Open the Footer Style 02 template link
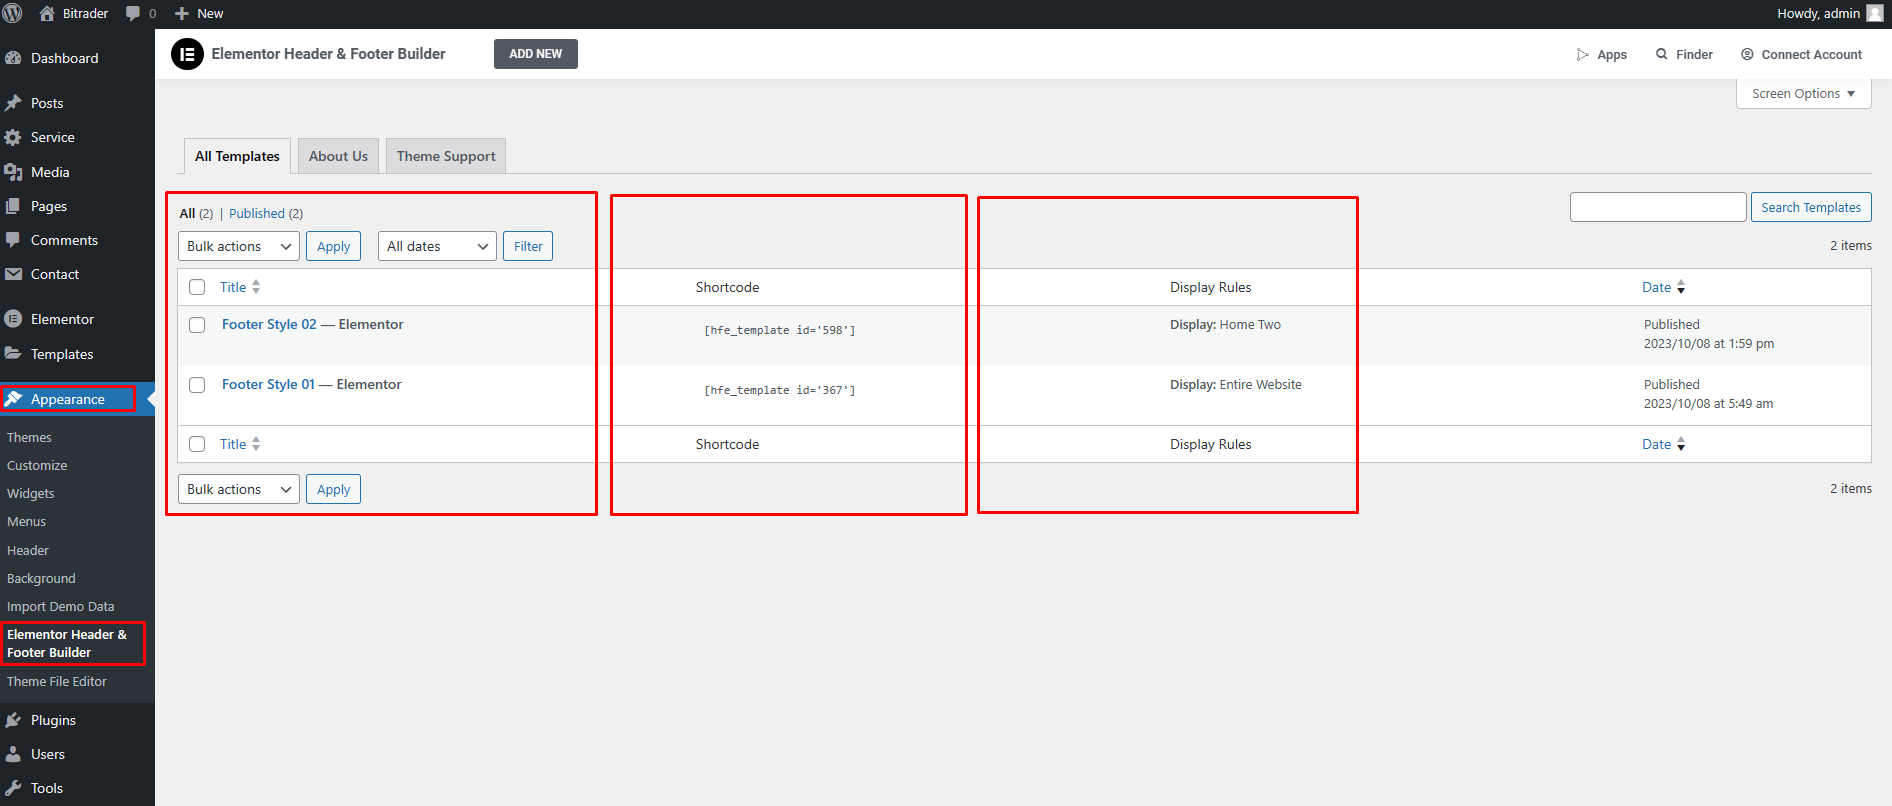 (269, 324)
